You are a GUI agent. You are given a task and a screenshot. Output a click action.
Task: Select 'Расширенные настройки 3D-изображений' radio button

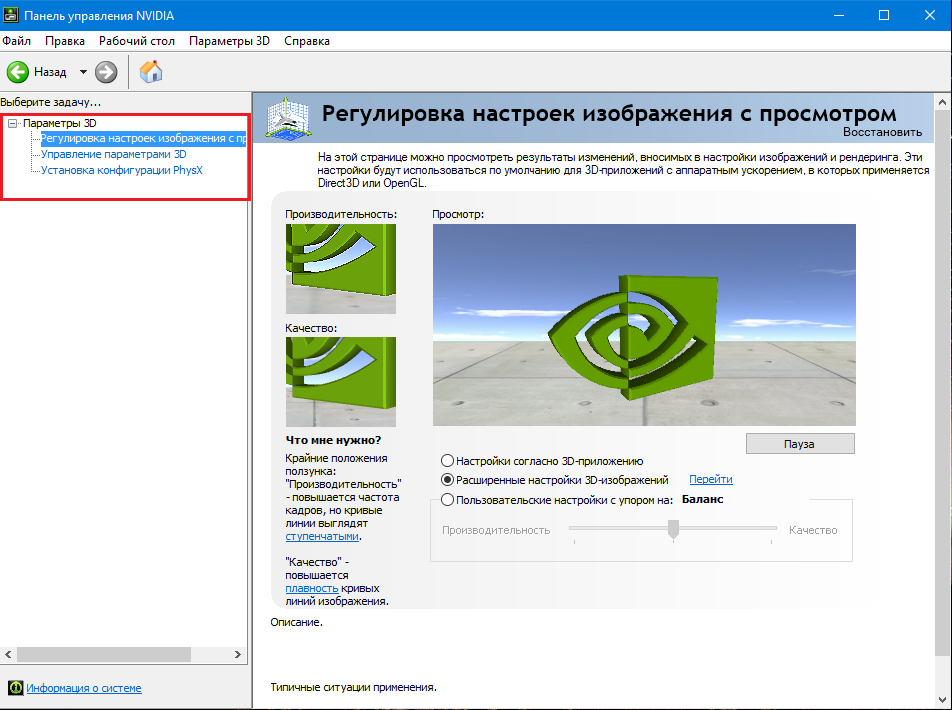click(448, 480)
